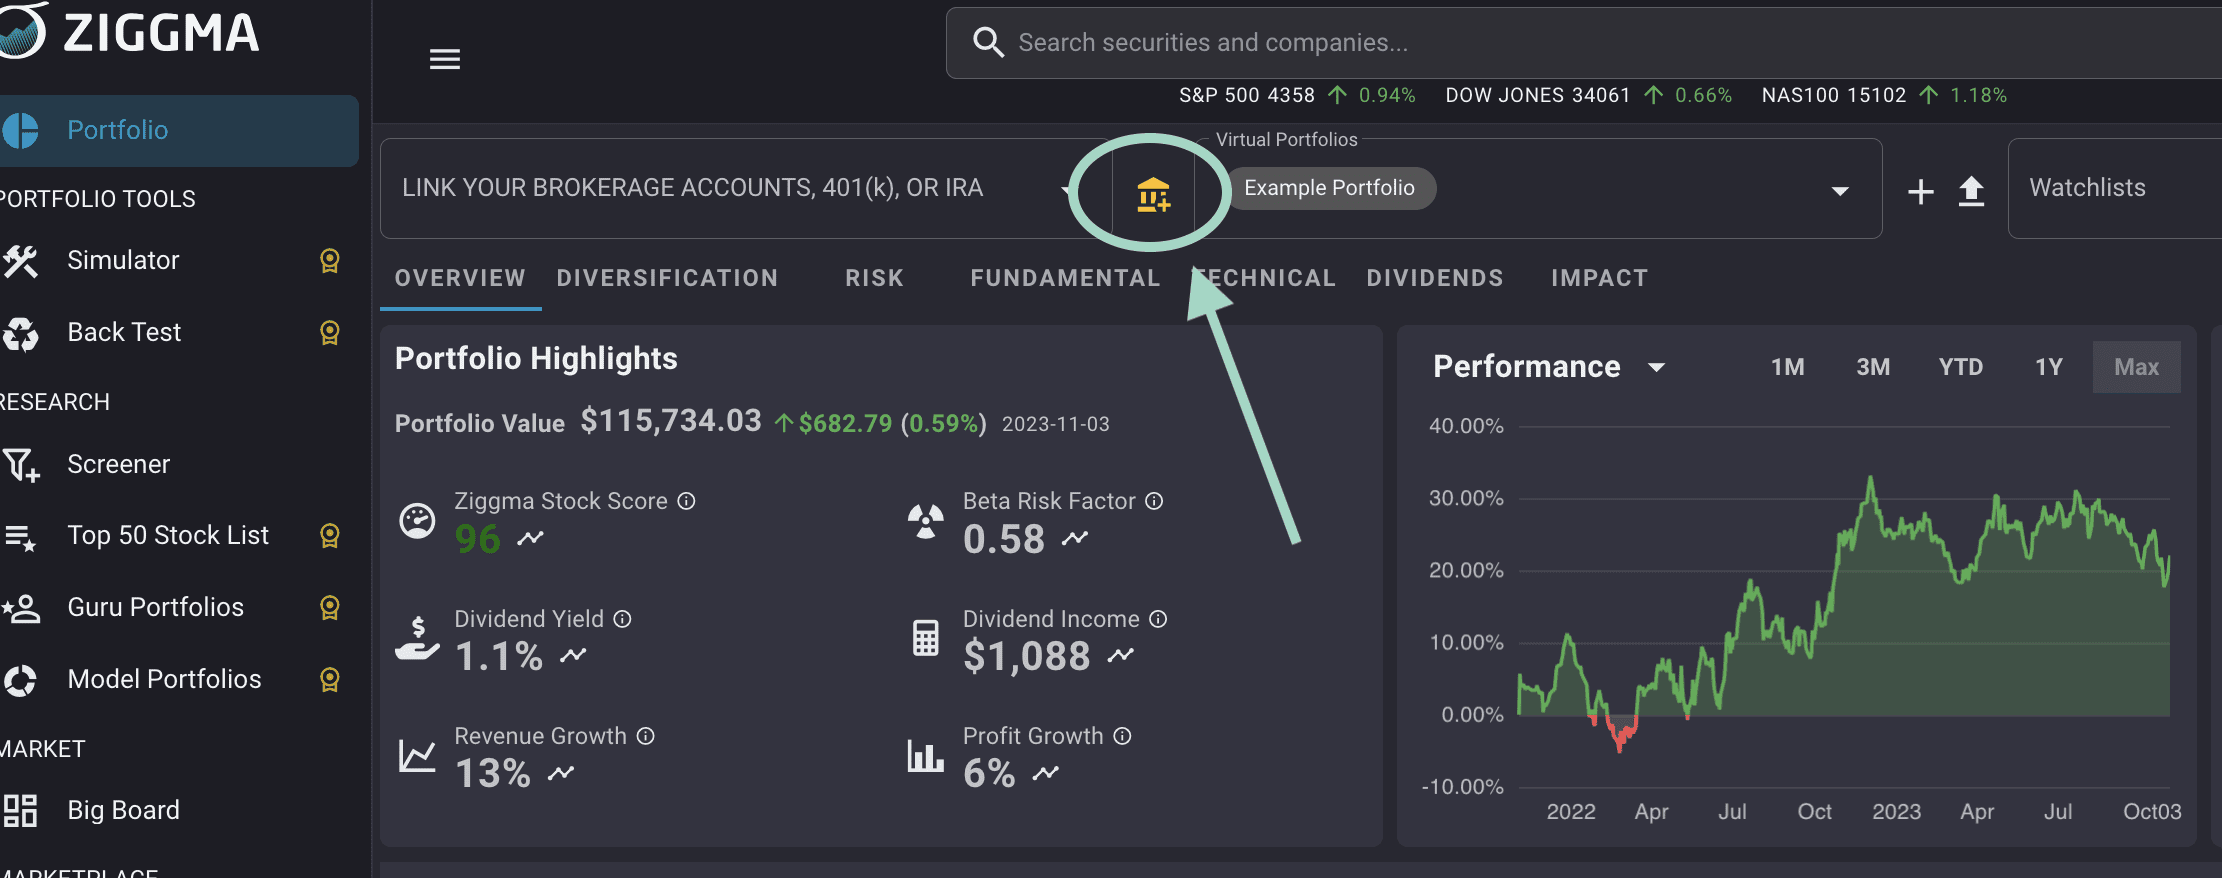Click the Ziggma logo
This screenshot has height=878, width=2222.
point(128,32)
